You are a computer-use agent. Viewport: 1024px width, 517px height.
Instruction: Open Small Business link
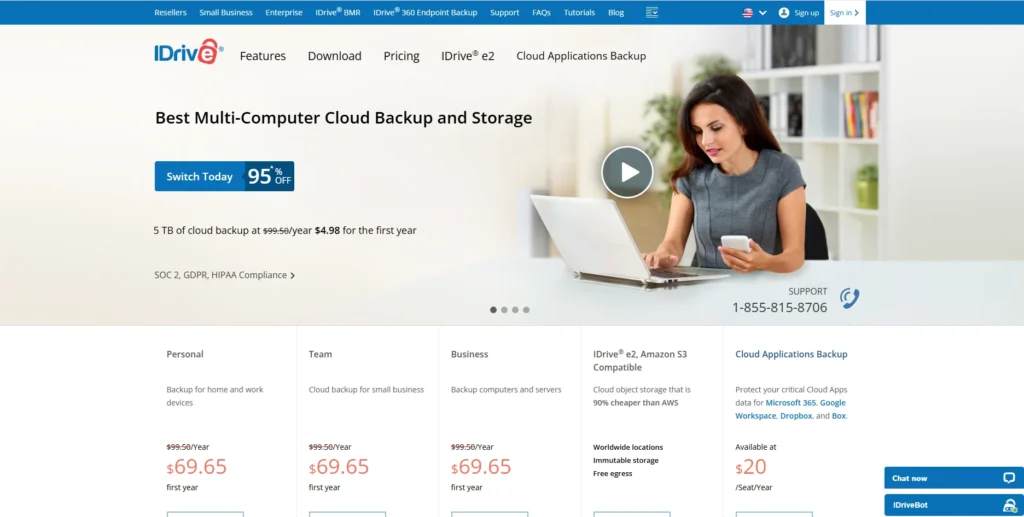coord(226,12)
